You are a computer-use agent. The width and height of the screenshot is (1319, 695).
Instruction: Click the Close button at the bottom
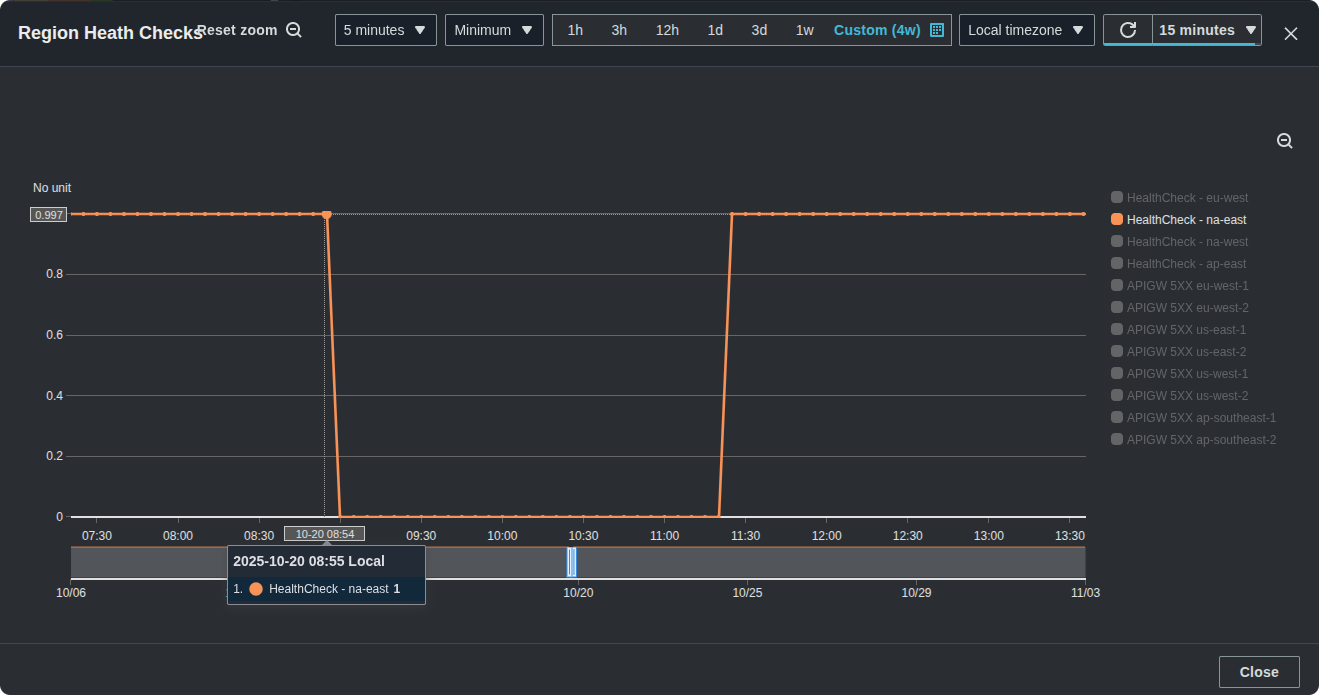pyautogui.click(x=1258, y=672)
